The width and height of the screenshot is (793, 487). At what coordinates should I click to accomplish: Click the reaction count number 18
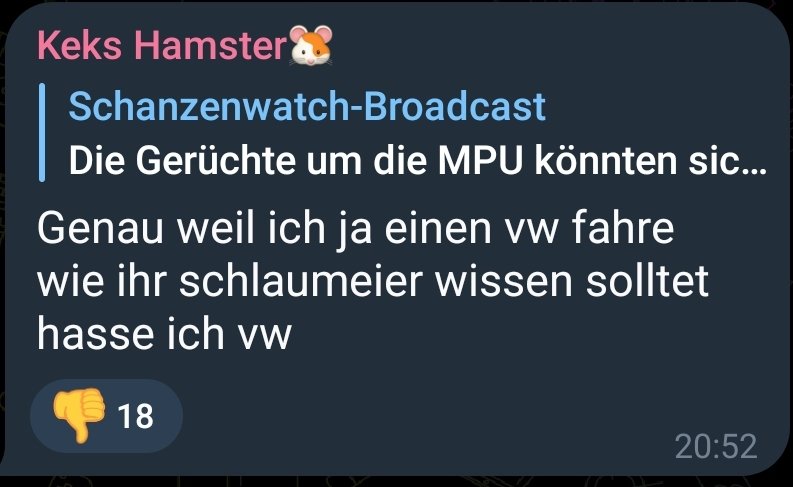[136, 416]
